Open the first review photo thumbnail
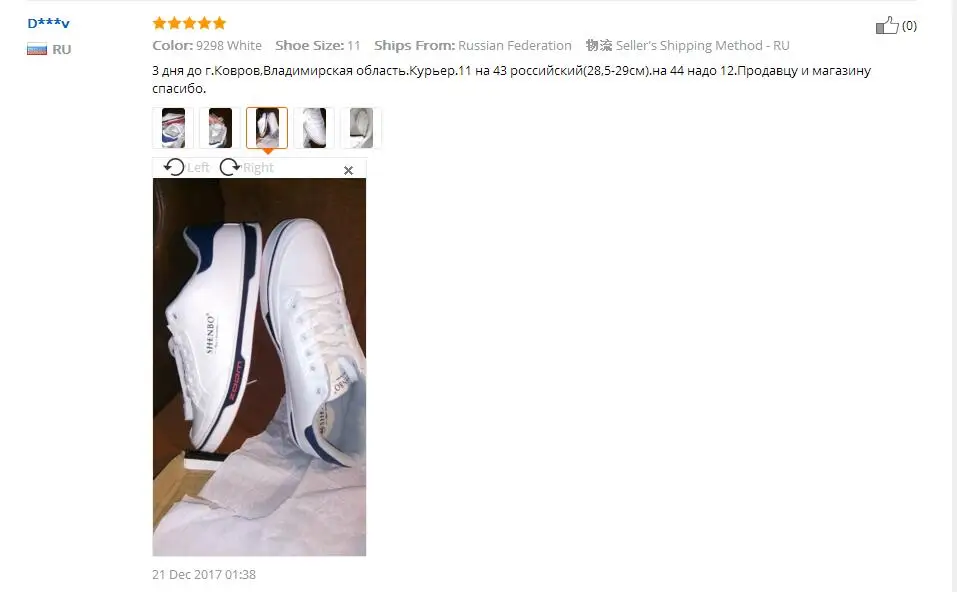The width and height of the screenshot is (957, 592). [173, 128]
